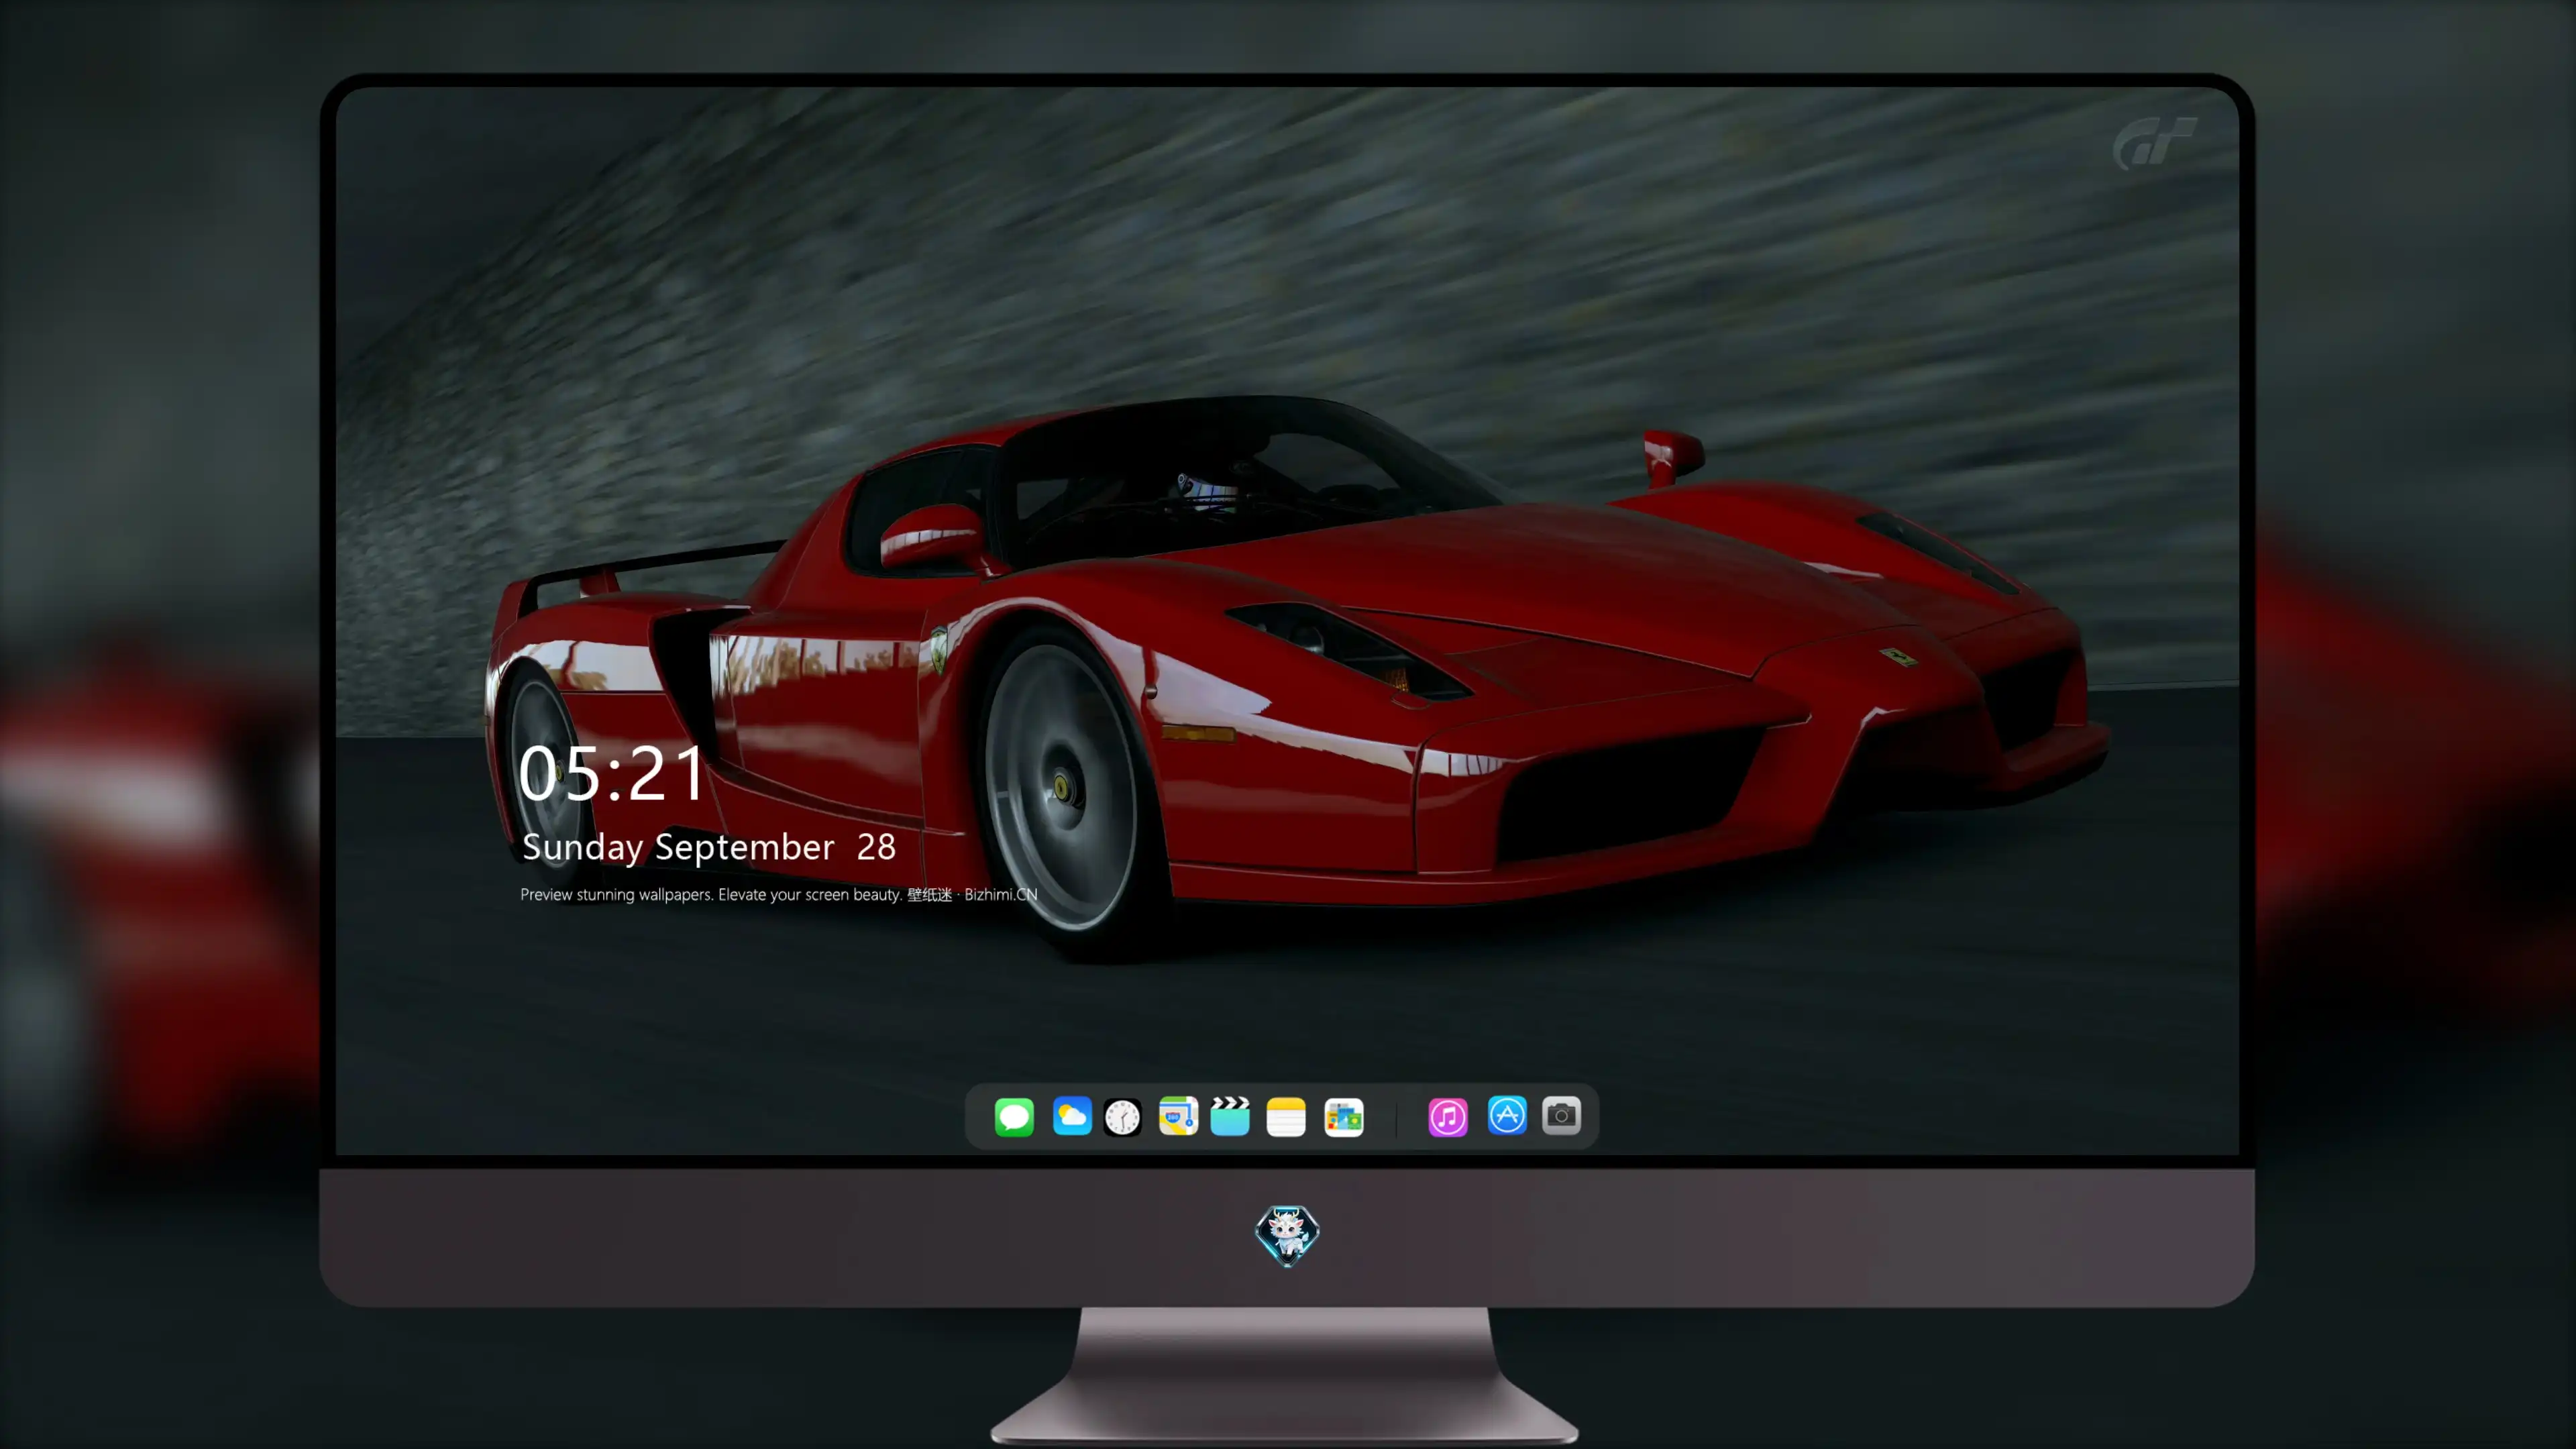Open the App Store from the dock
Image resolution: width=2576 pixels, height=1449 pixels.
(1507, 1116)
